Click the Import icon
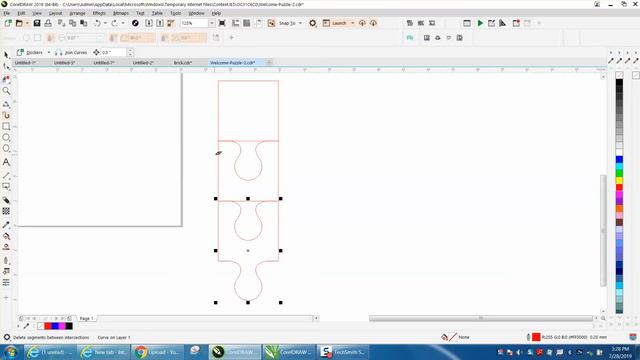This screenshot has height=360, width=640. (149, 23)
